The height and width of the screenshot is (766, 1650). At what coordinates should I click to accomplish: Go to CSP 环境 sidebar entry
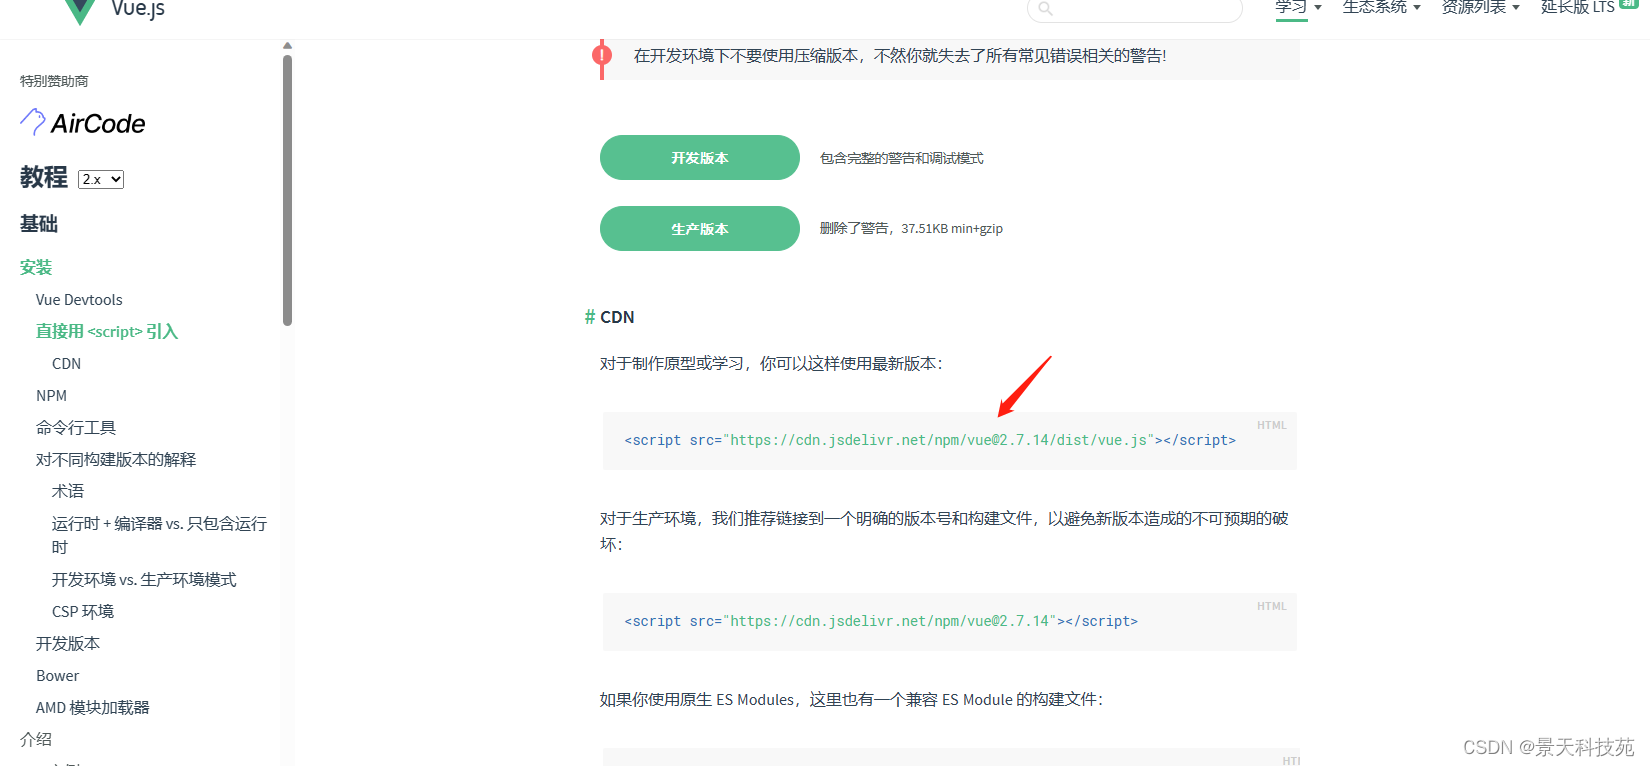(x=83, y=612)
